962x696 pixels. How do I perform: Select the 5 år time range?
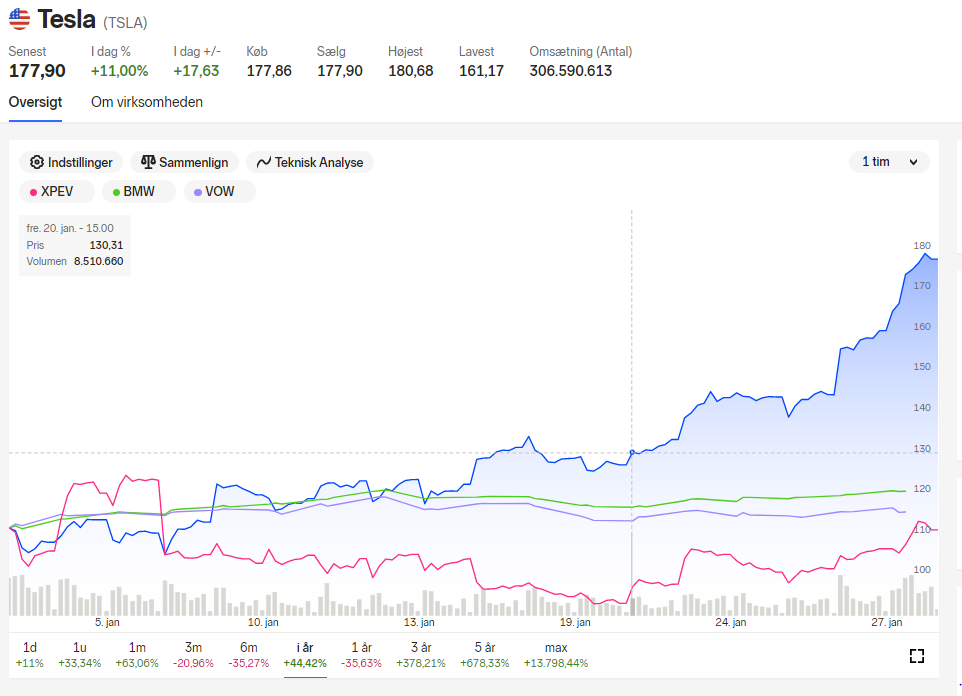(485, 655)
